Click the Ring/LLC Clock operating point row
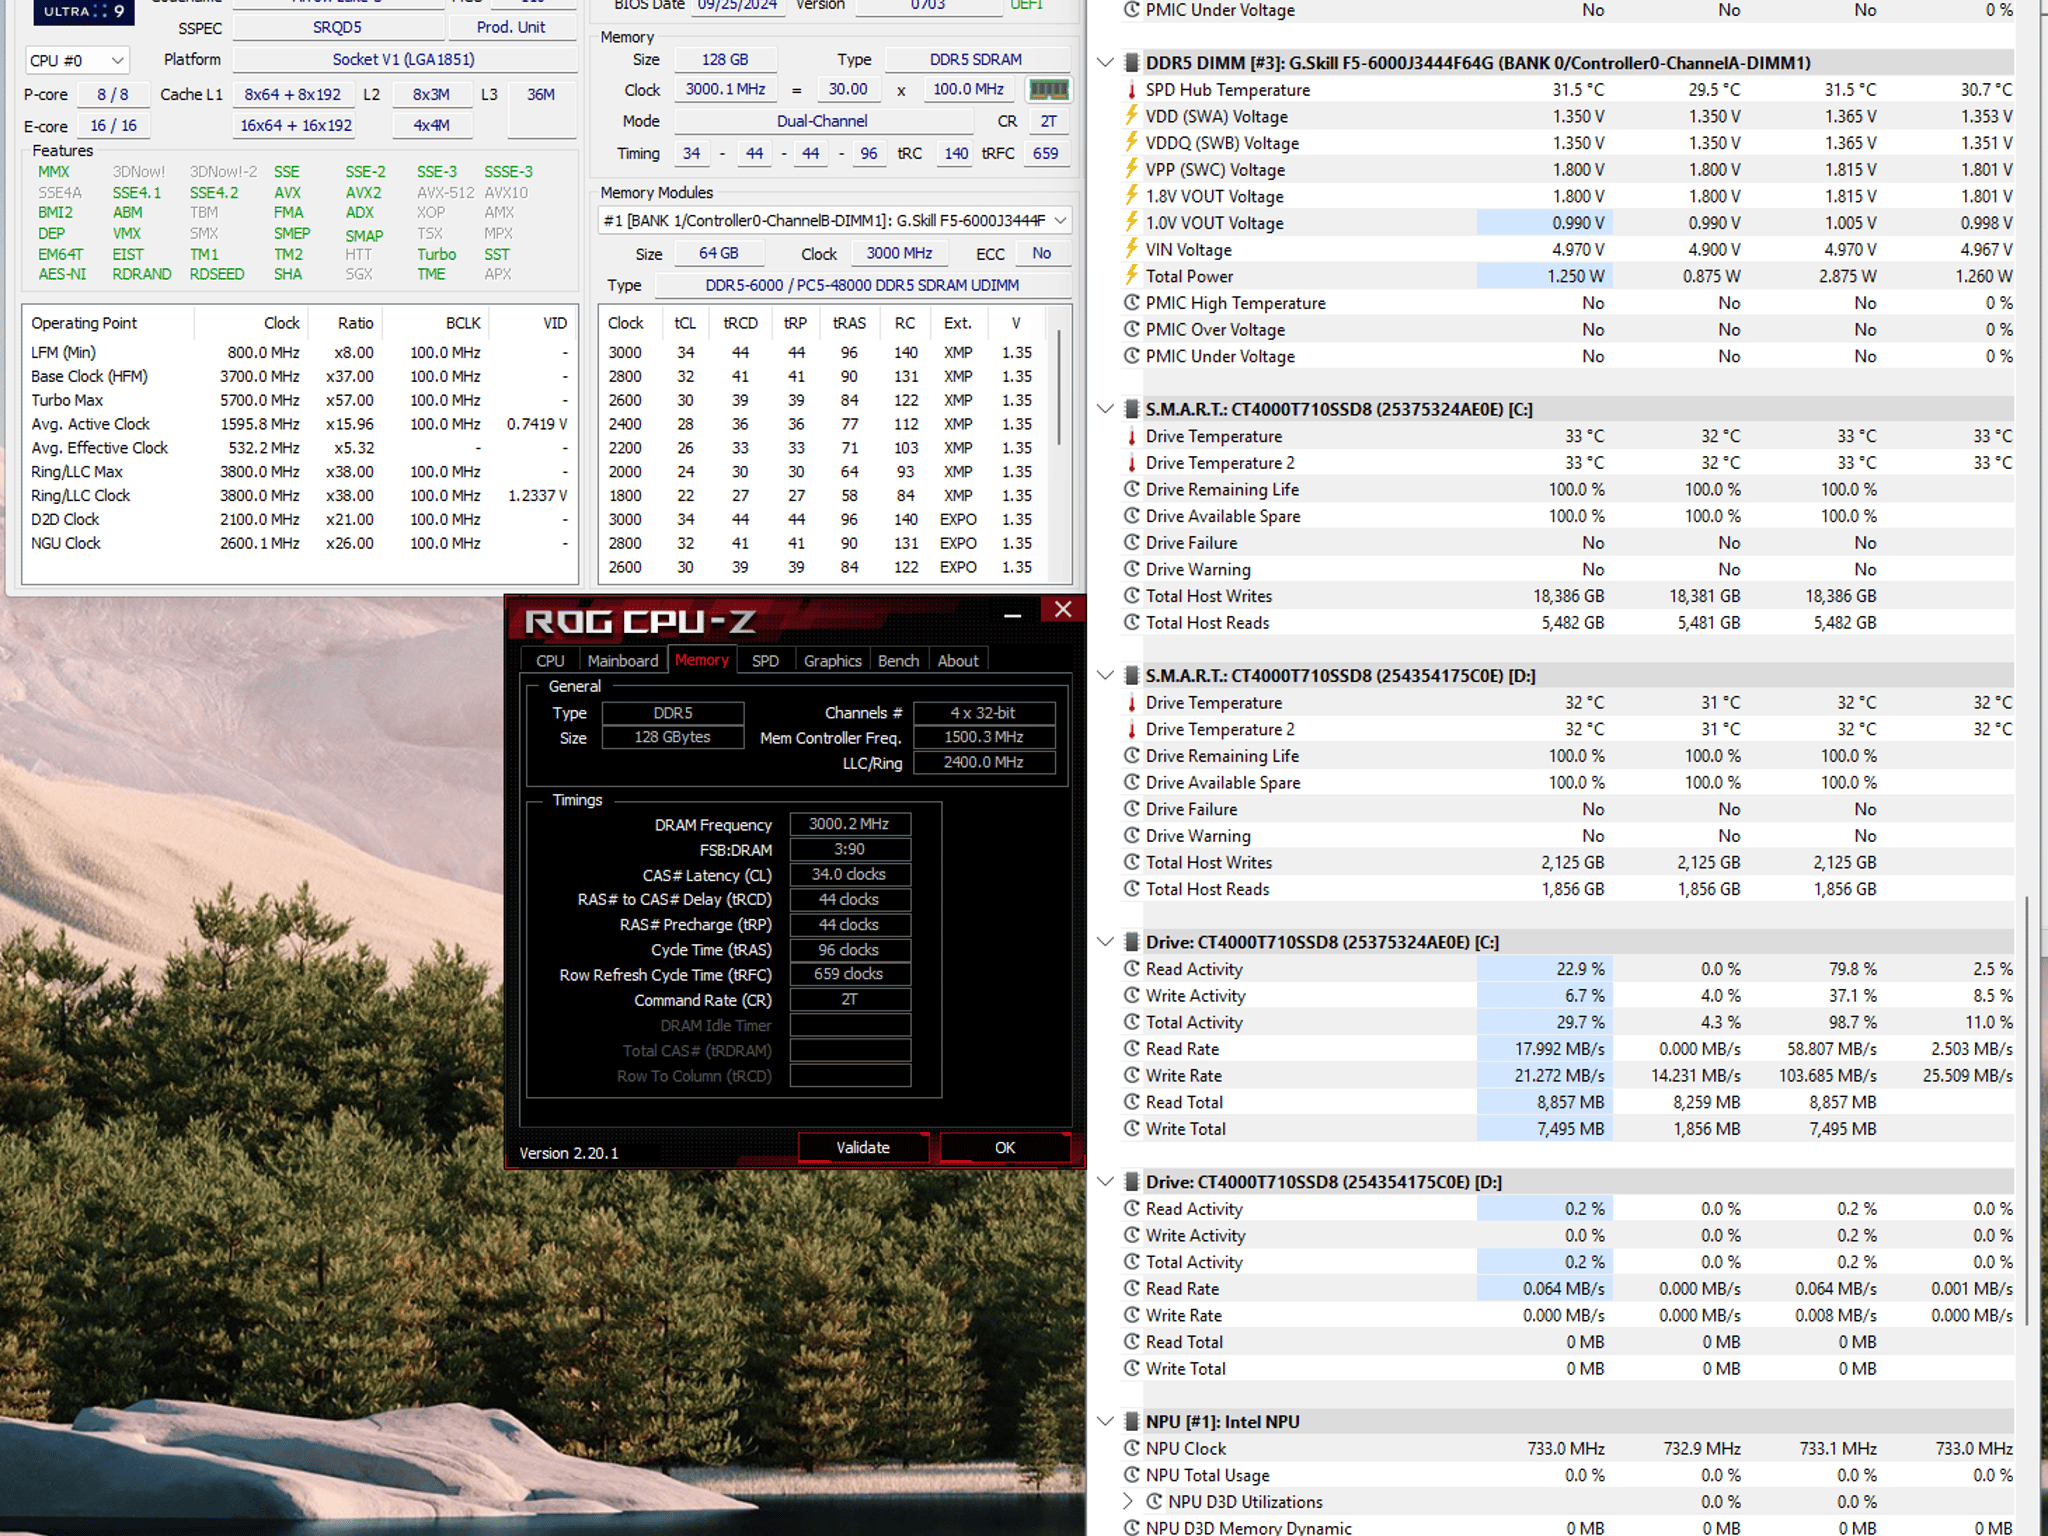This screenshot has width=2048, height=1536. [x=298, y=496]
